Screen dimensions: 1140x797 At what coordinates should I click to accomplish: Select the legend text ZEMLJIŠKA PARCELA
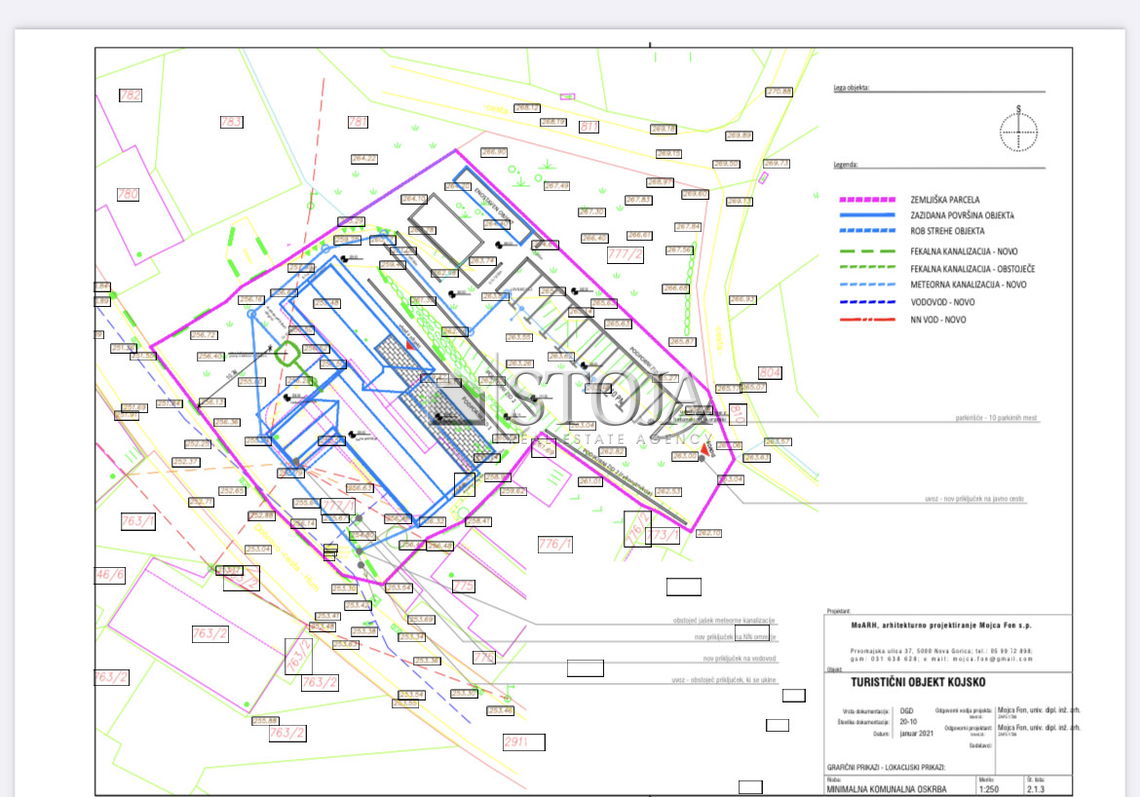coord(944,199)
